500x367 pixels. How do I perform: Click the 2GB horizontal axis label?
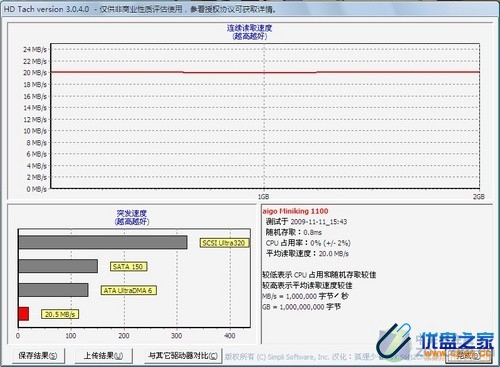coord(479,197)
